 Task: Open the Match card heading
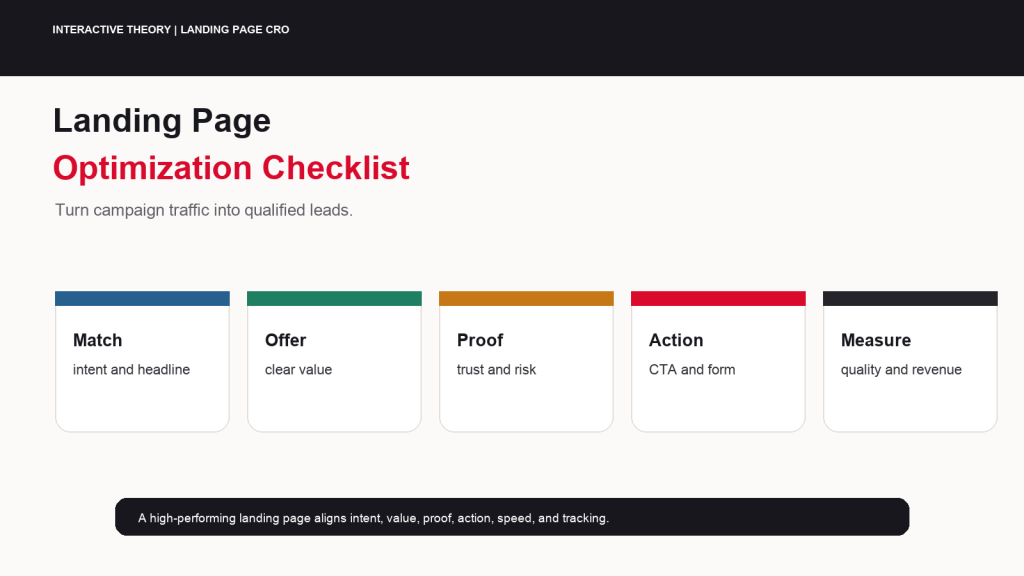(x=97, y=340)
